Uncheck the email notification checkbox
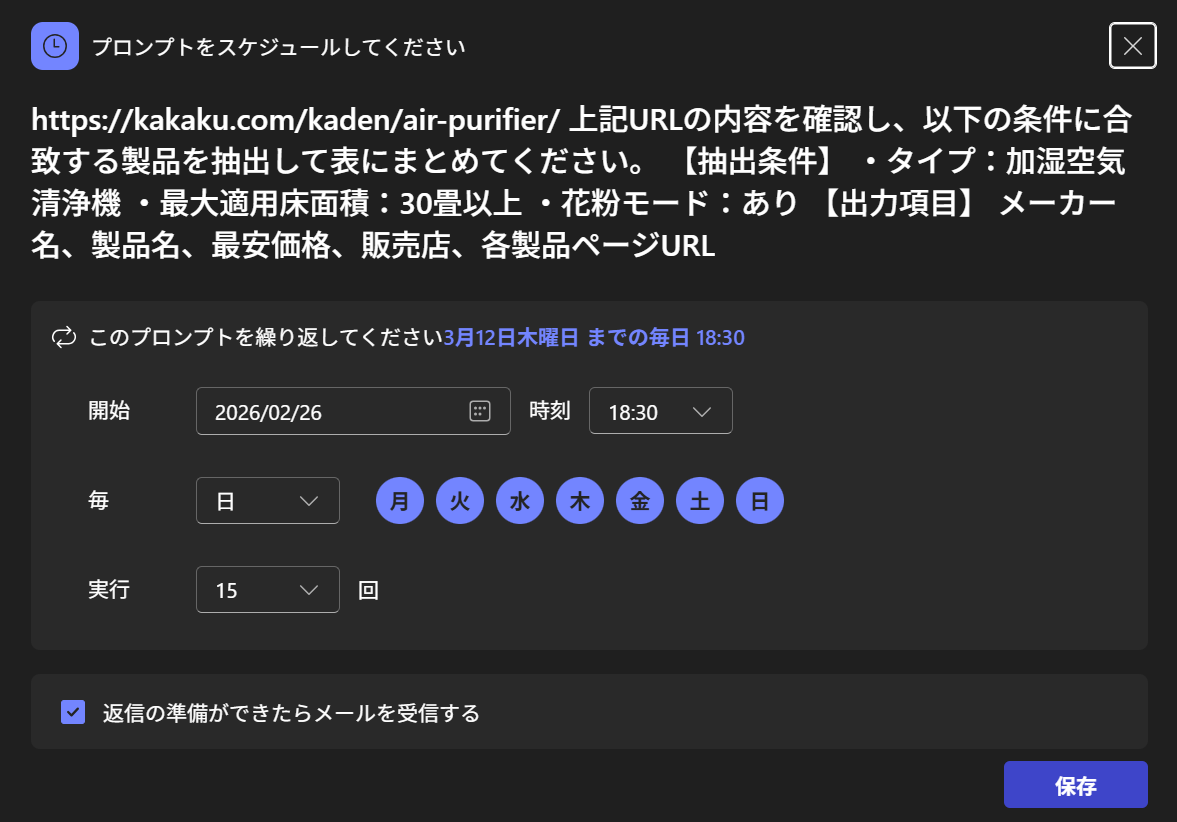This screenshot has height=822, width=1177. pyautogui.click(x=73, y=712)
